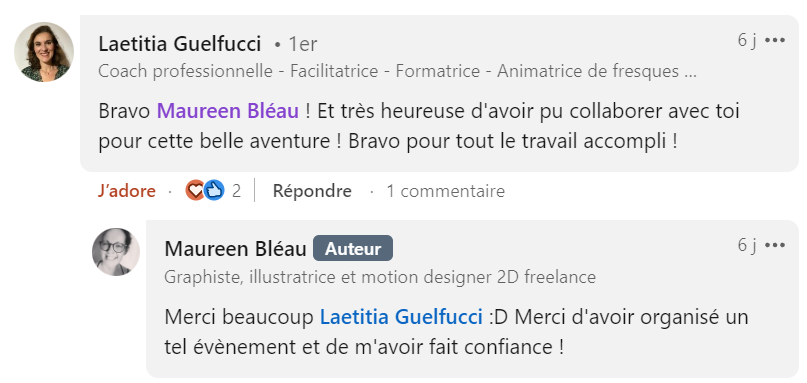Screen dimensions: 807x383
Task: Open the three-dot menu on Laetitia's comment
Action: tap(775, 40)
